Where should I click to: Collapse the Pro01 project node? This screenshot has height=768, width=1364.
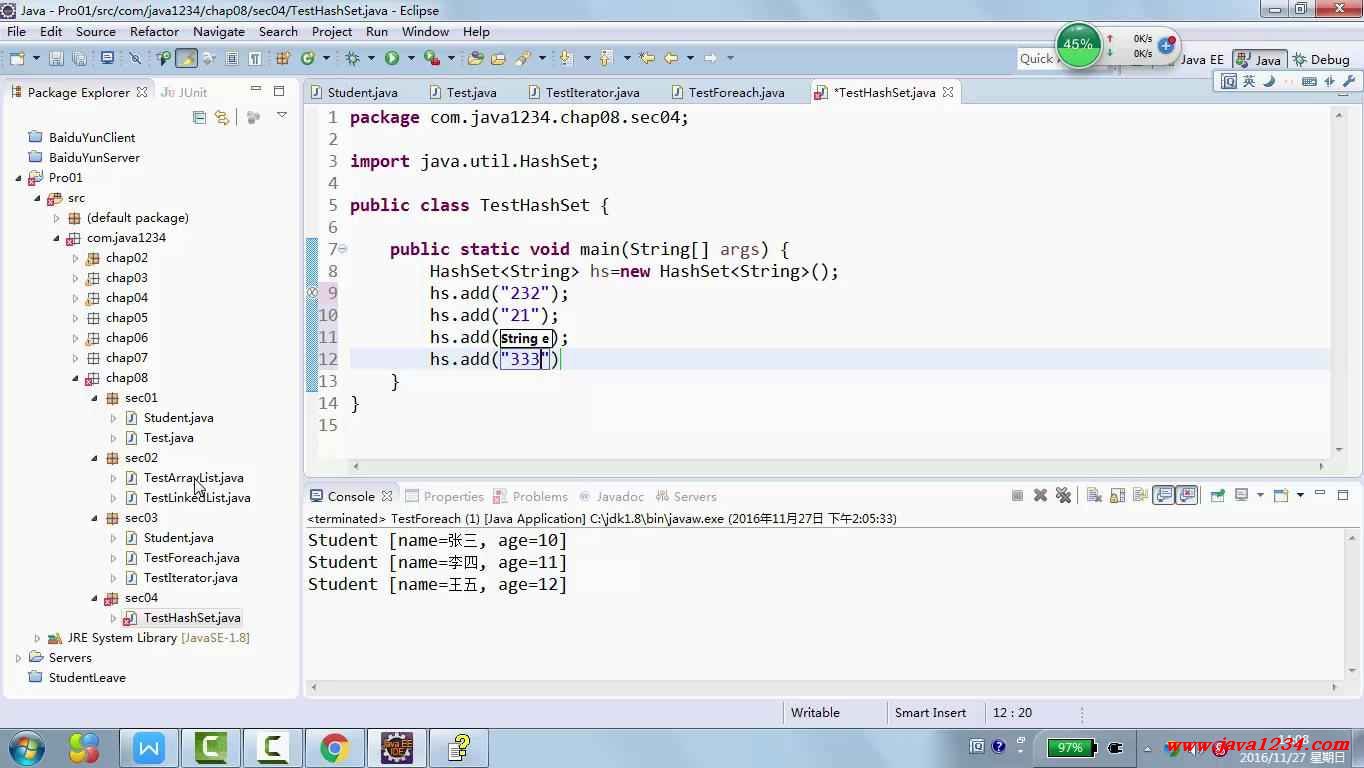pos(18,178)
